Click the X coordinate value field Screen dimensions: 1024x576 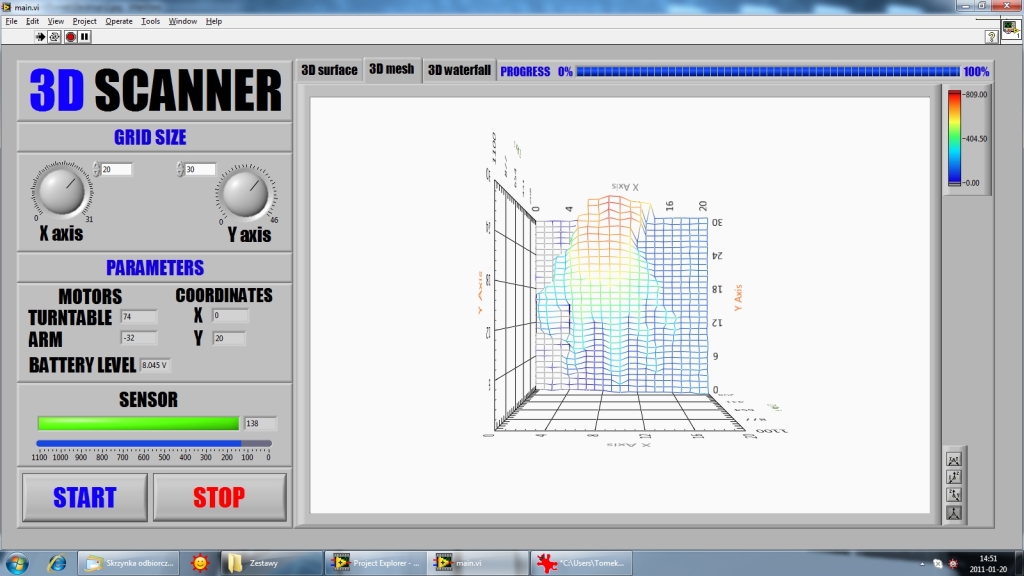(x=231, y=315)
